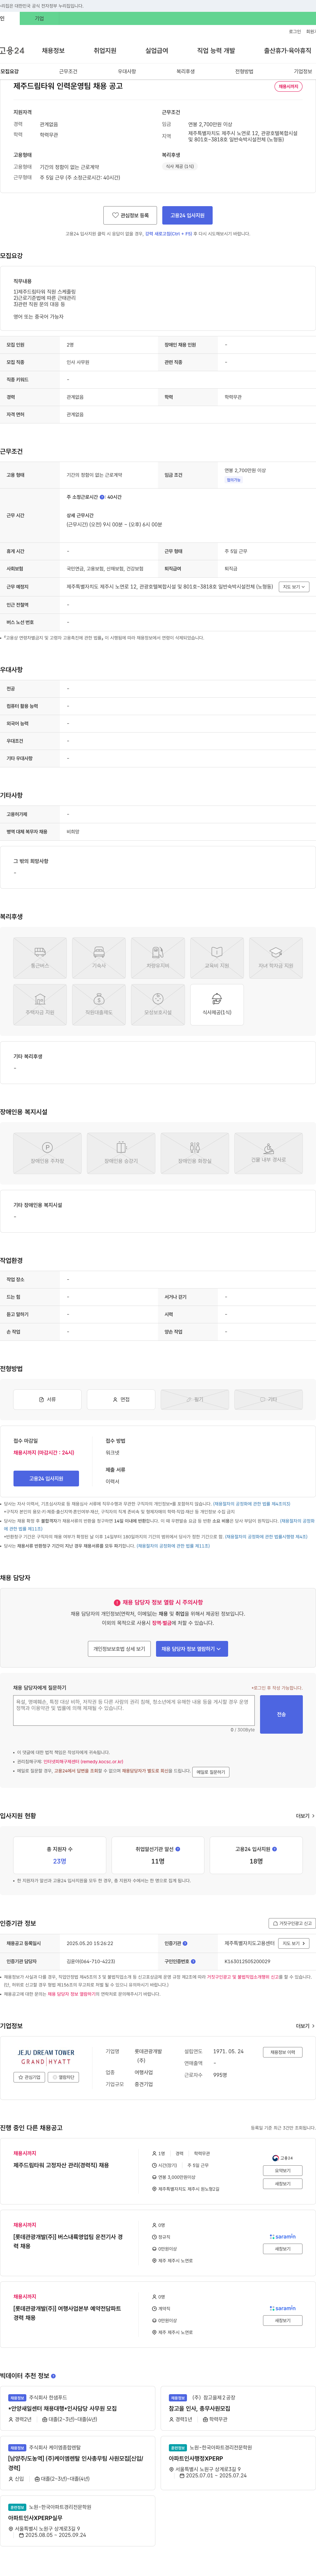Click the 면접 screening method box

click(121, 1399)
